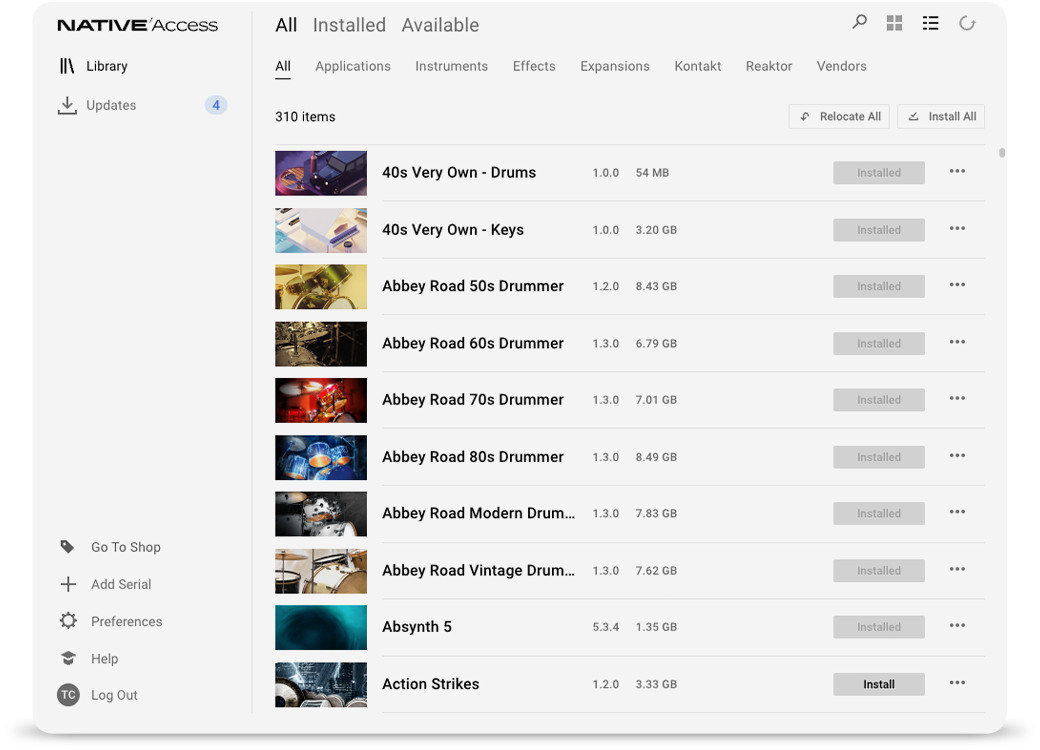The image size is (1040, 750).
Task: Select the Kontakt category tab
Action: (x=698, y=66)
